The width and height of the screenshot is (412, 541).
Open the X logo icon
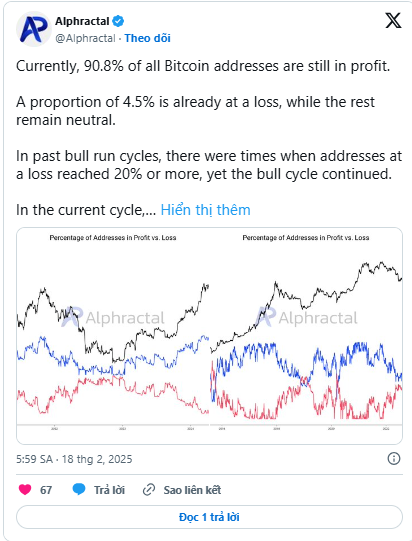click(393, 21)
